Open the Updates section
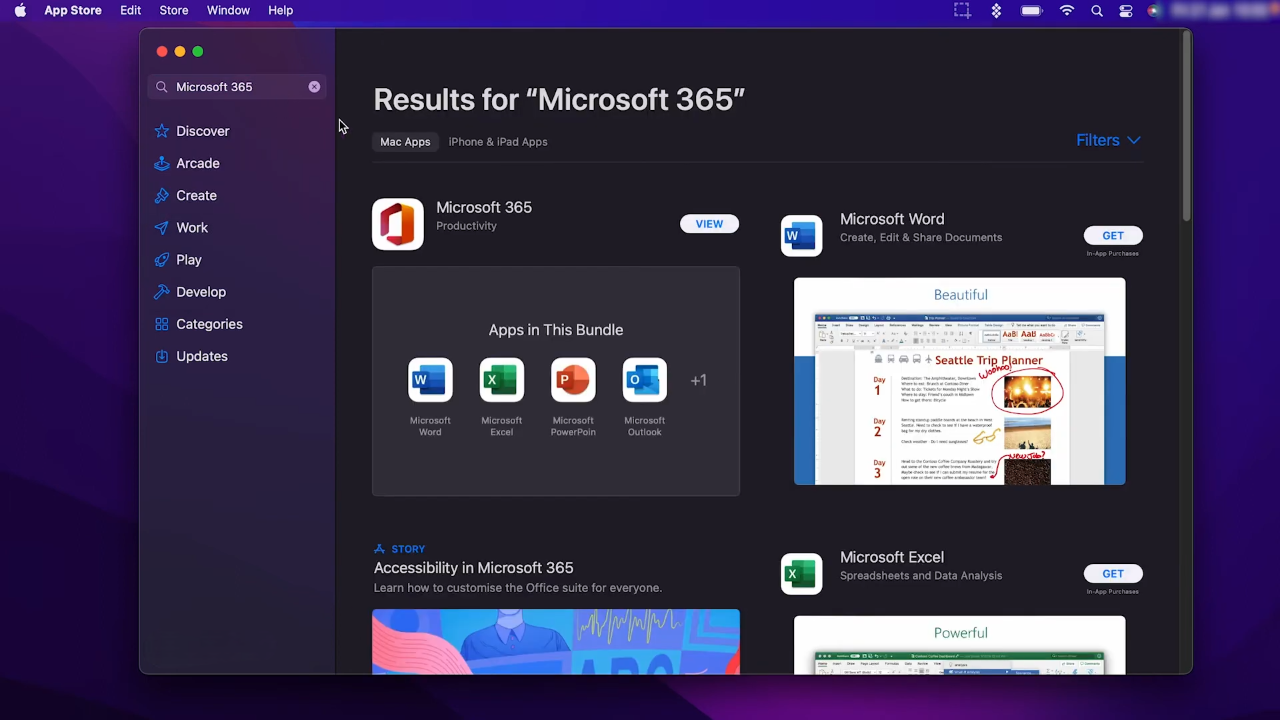 click(201, 356)
